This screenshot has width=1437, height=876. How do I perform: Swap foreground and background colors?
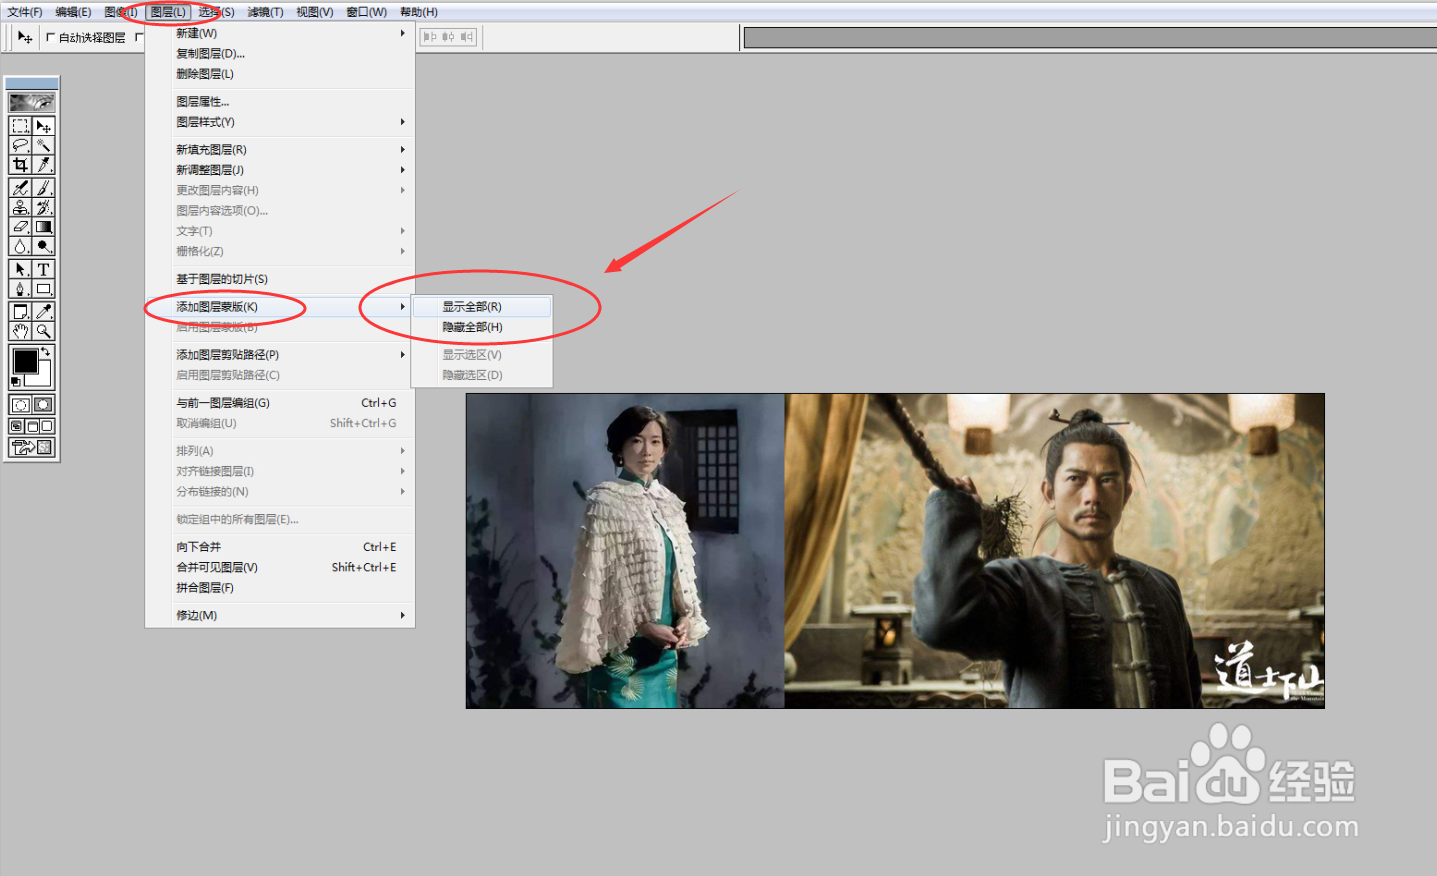tap(46, 352)
